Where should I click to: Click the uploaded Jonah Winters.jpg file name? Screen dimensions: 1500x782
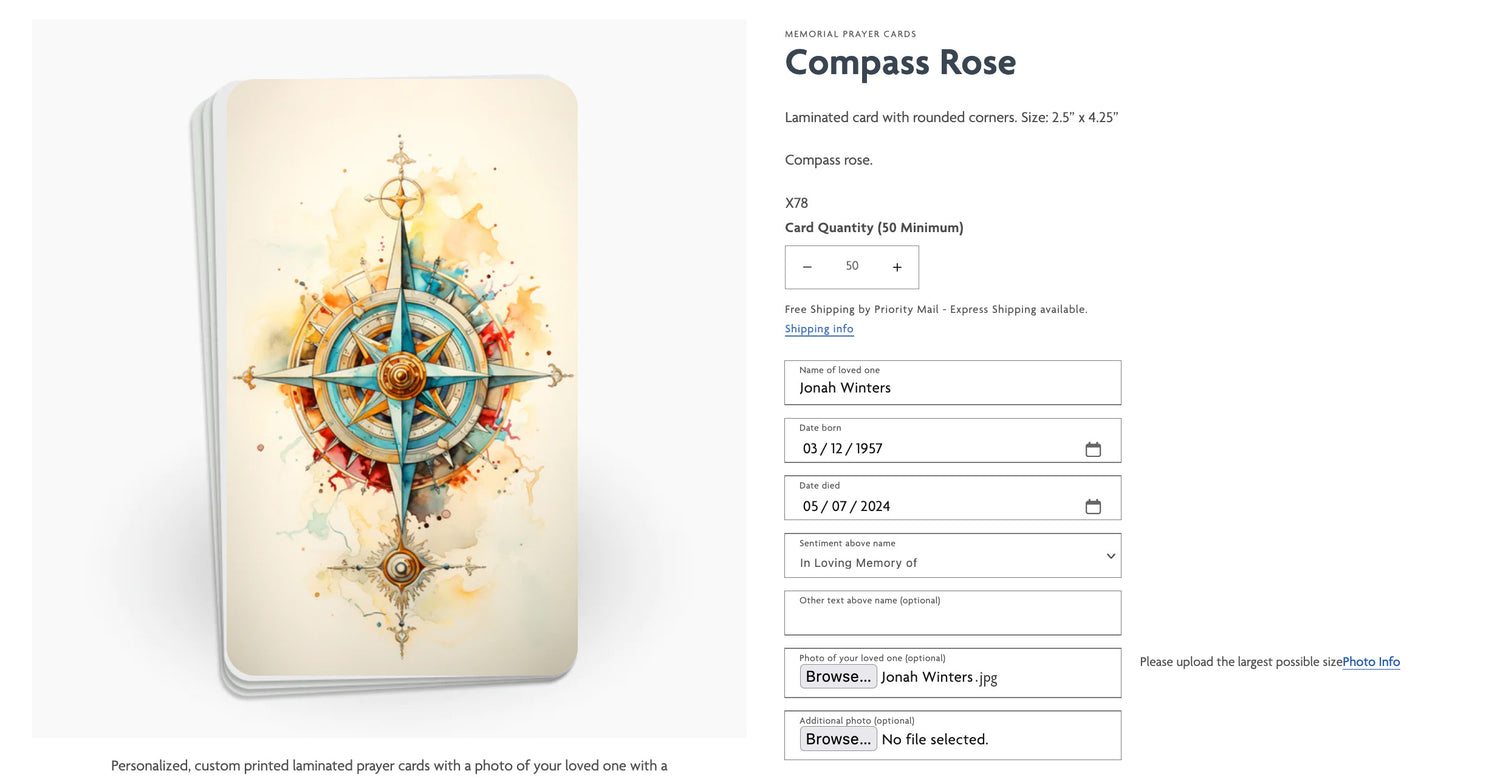coord(939,677)
